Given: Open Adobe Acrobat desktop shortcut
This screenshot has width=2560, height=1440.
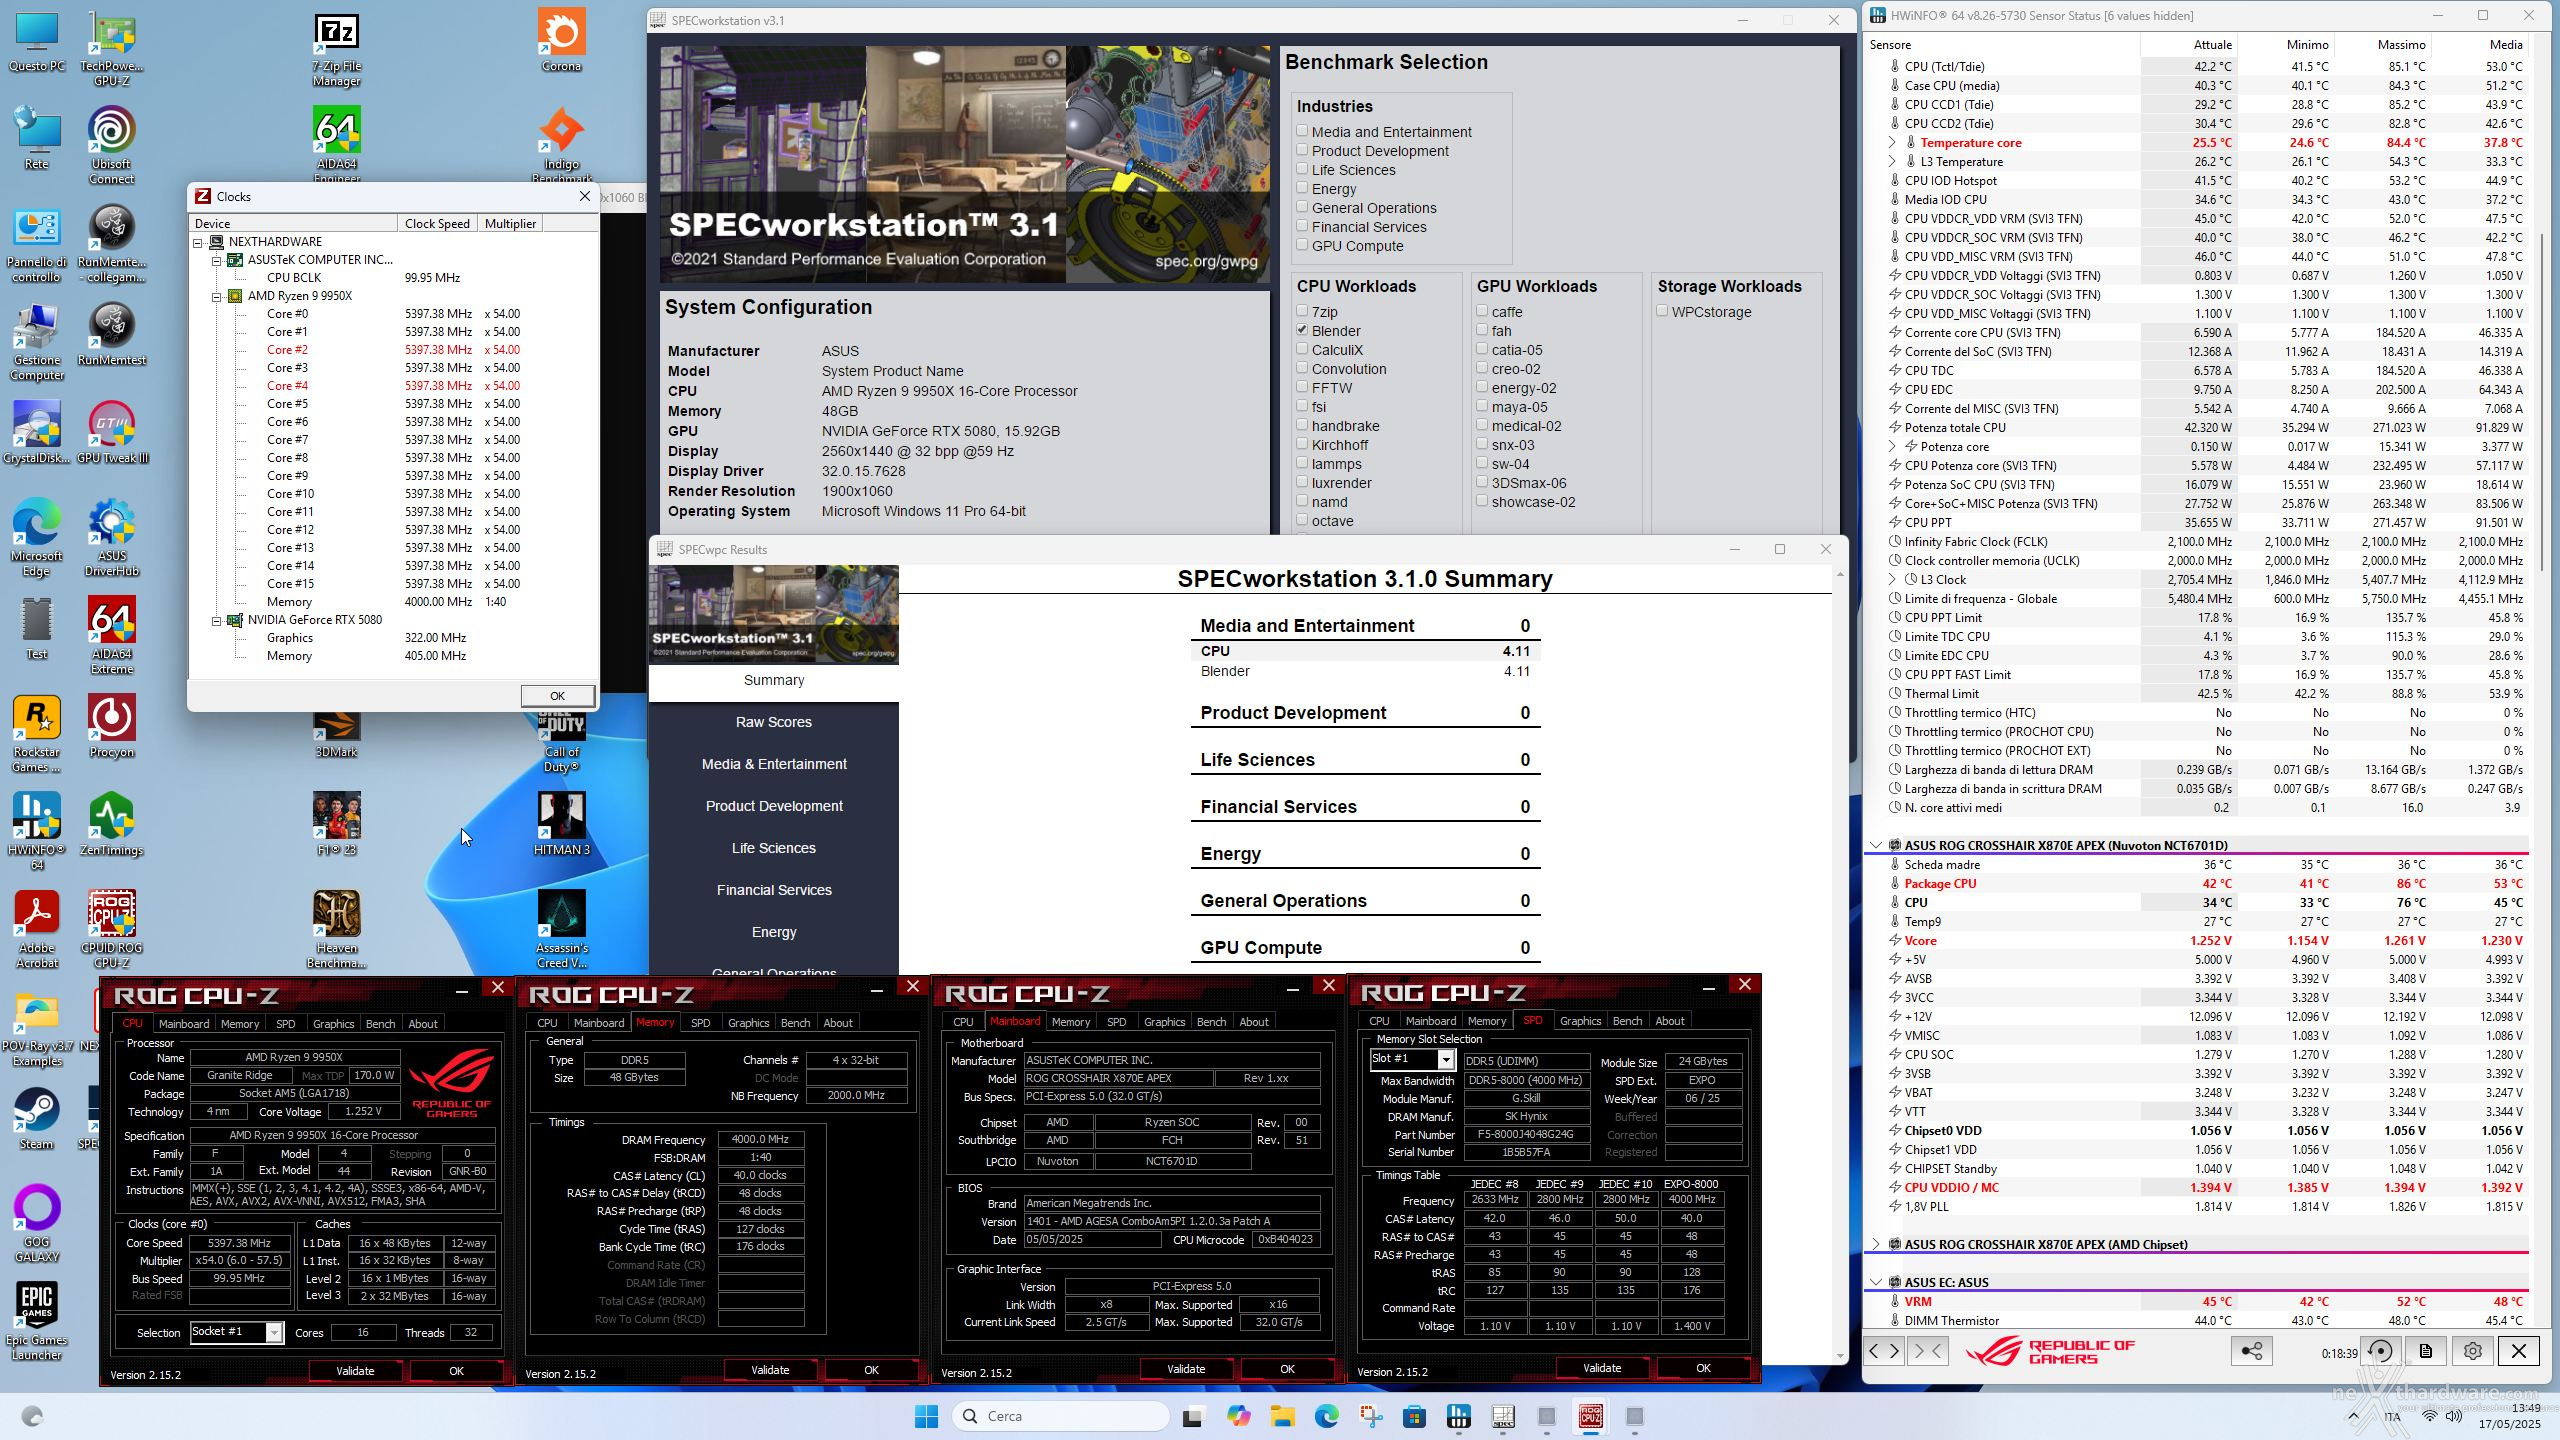Looking at the screenshot, I should pos(37,930).
